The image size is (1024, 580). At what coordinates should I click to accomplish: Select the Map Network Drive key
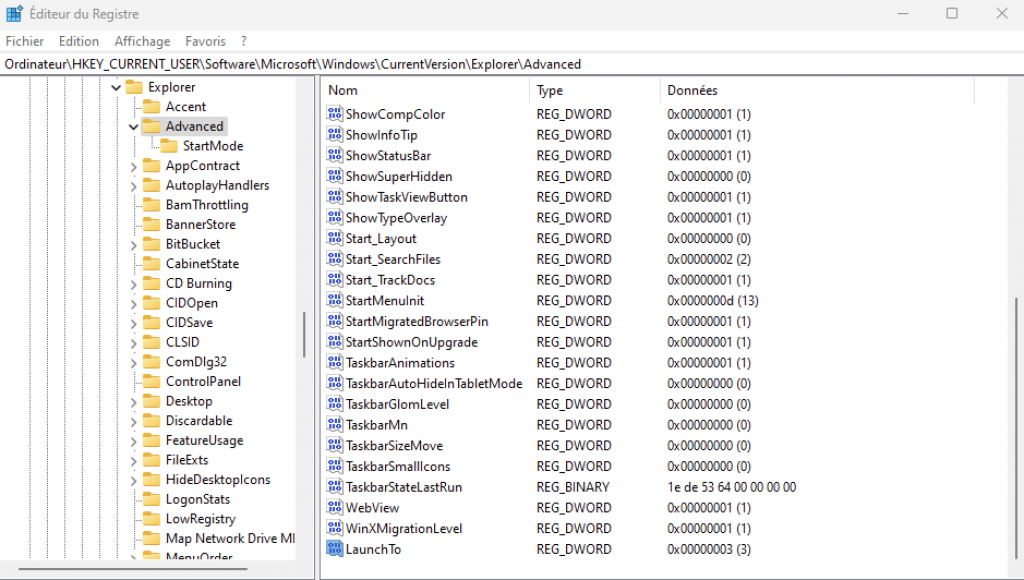[x=230, y=538]
